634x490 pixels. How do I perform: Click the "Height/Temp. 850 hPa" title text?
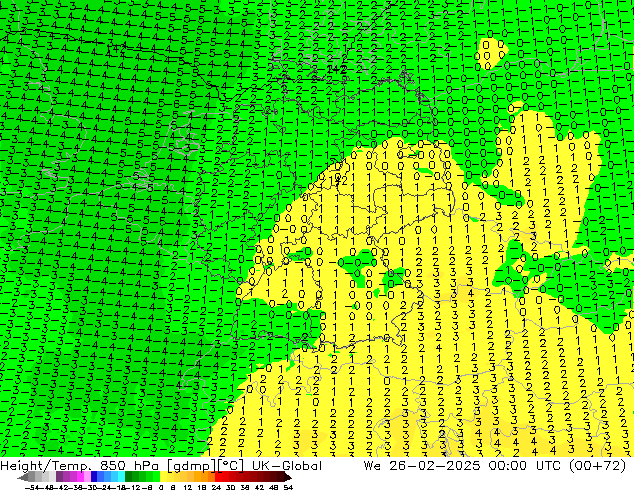pos(75,465)
